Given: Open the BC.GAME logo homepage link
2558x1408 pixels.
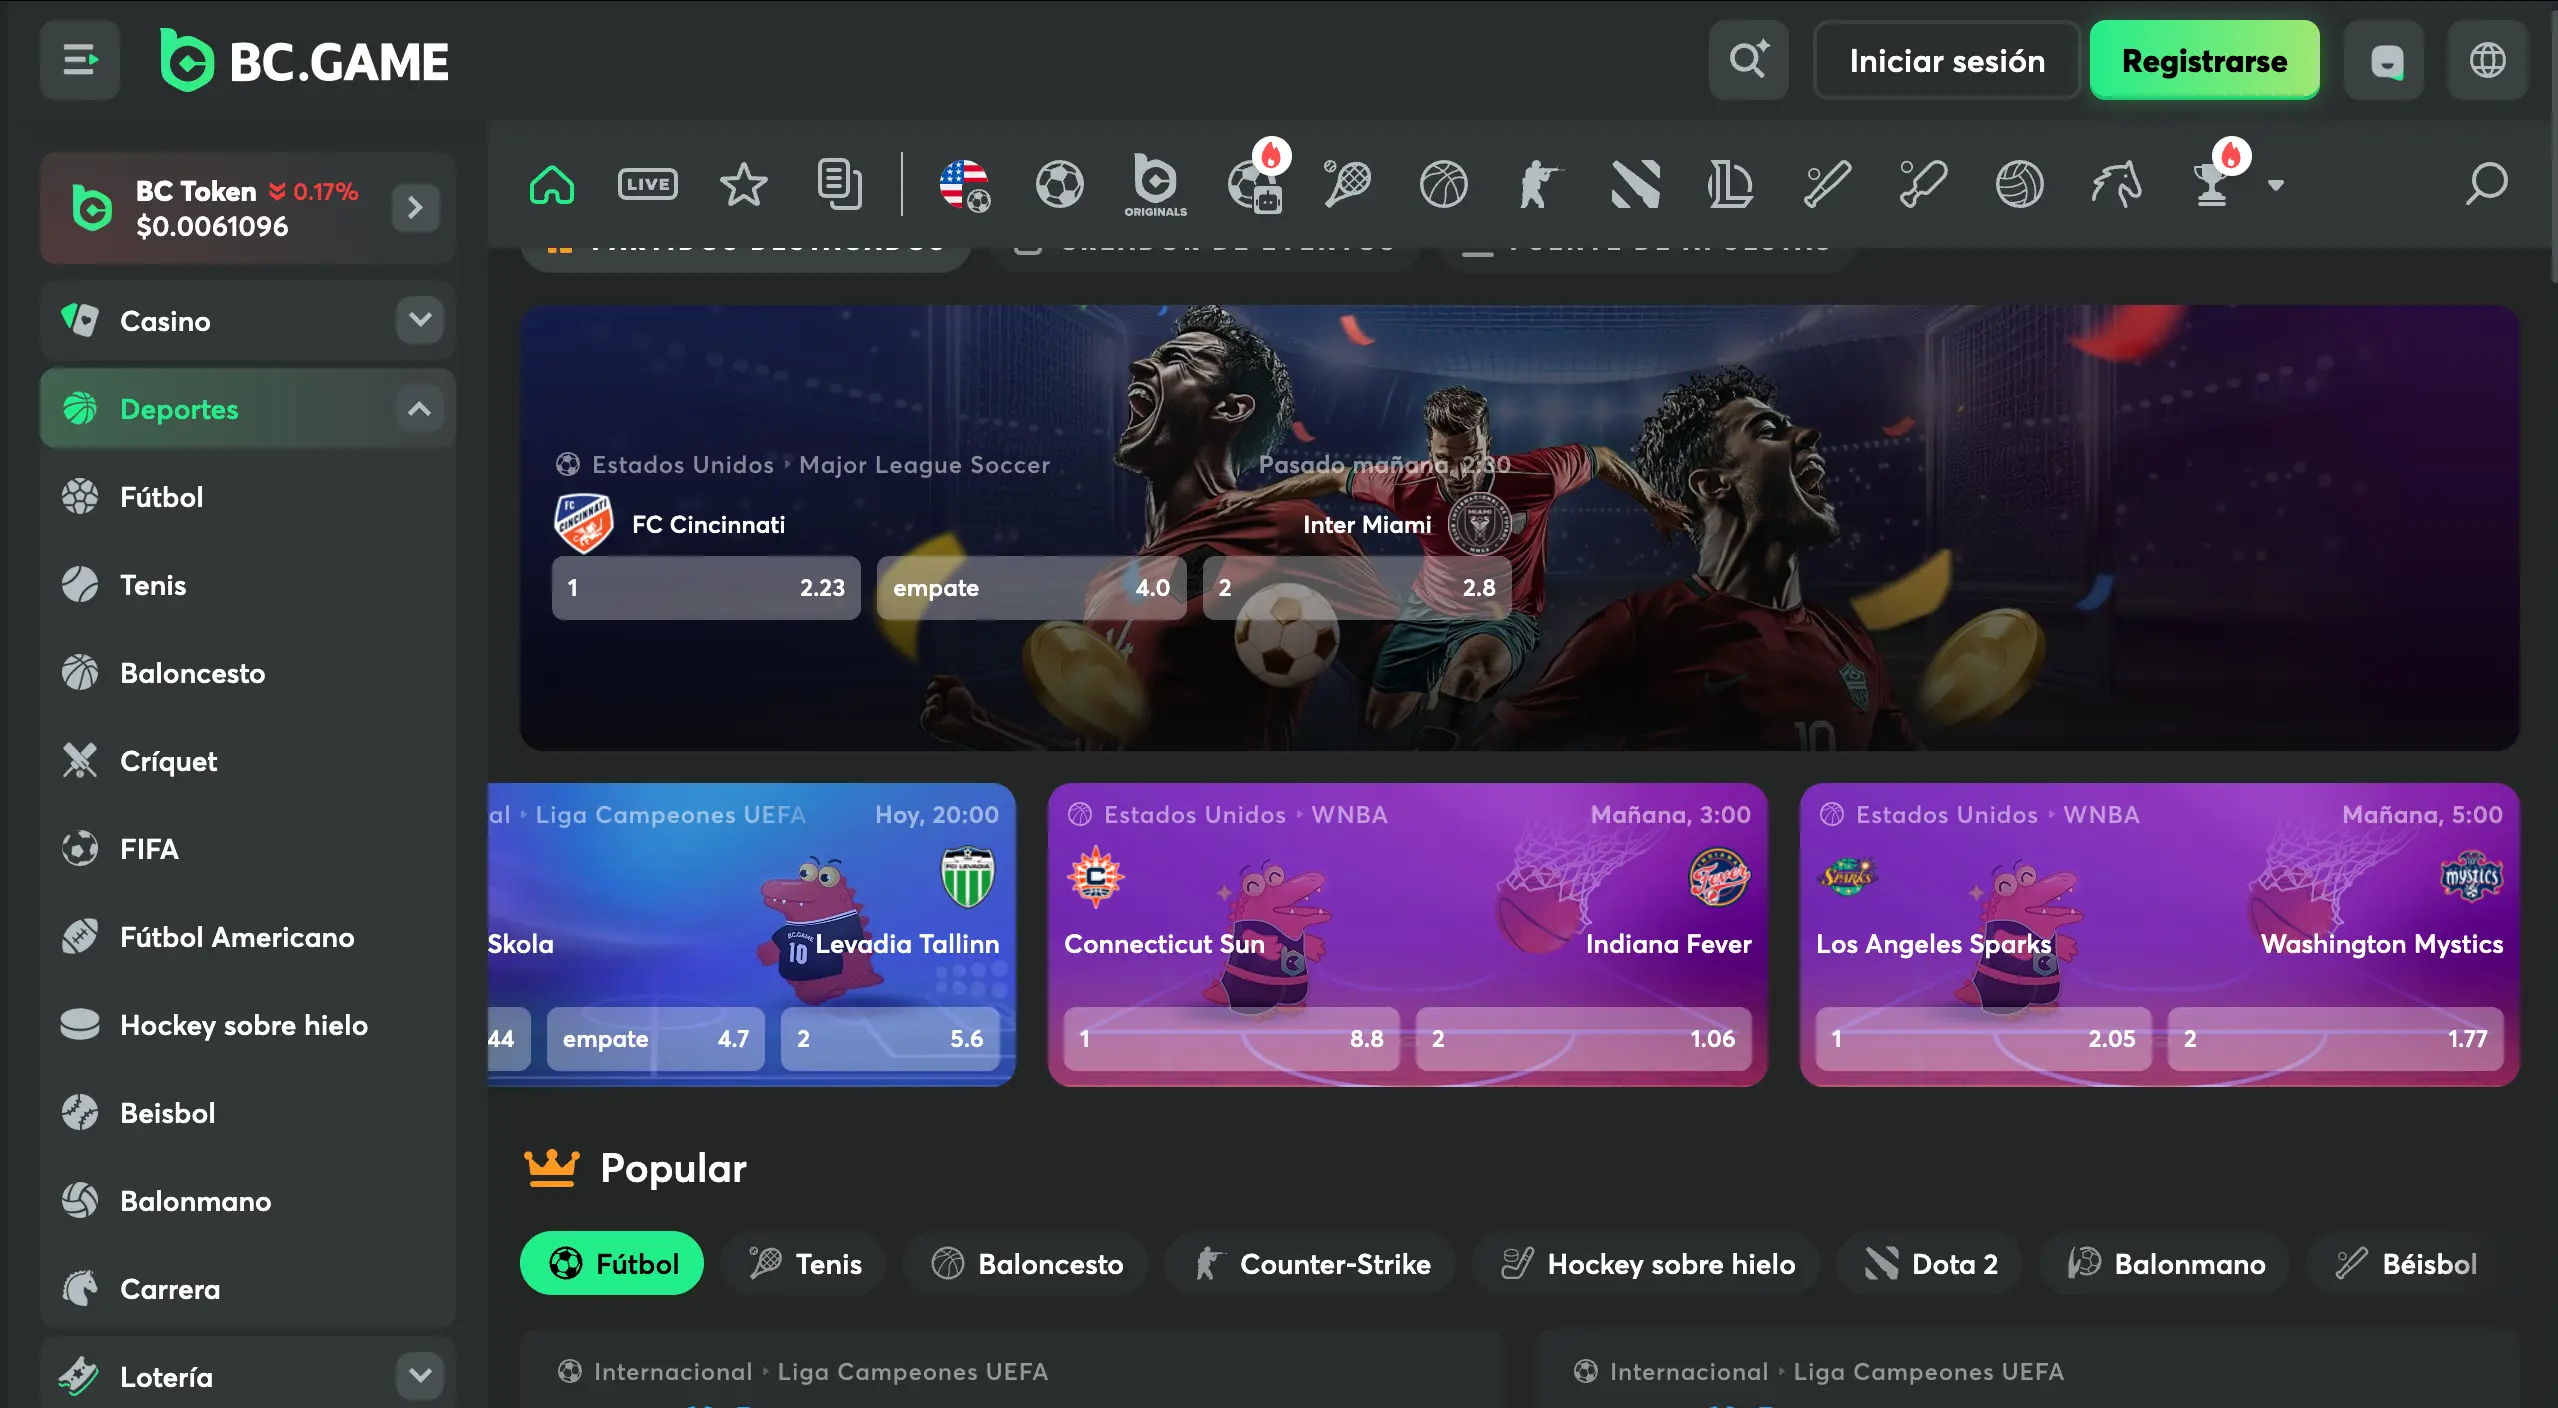Looking at the screenshot, I should coord(304,61).
